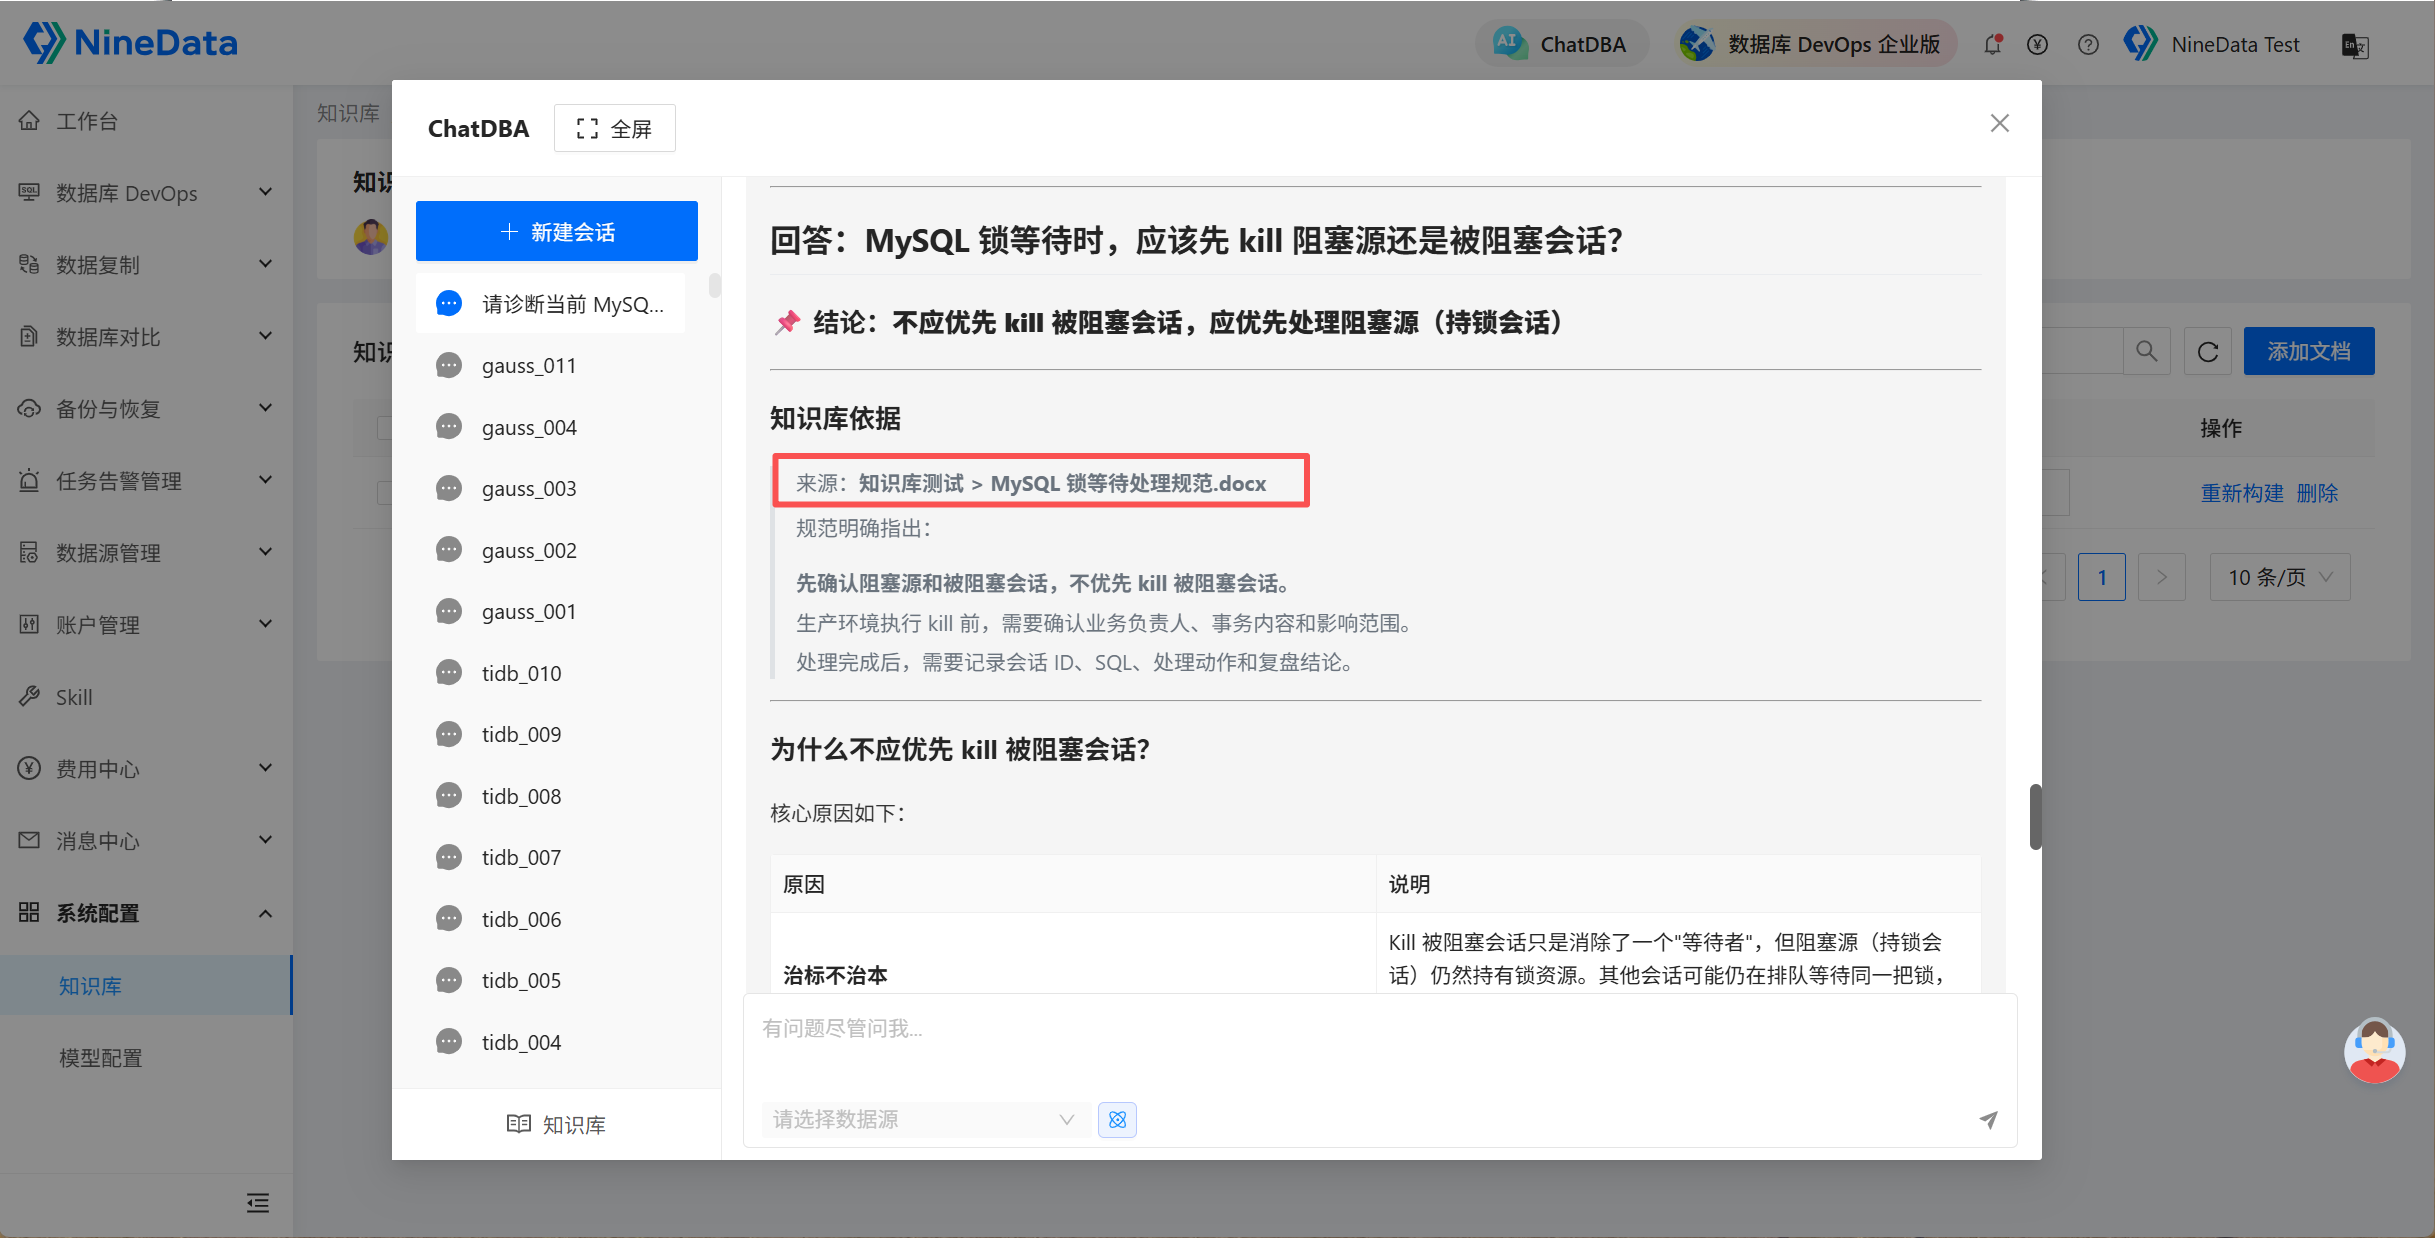Open the gauss_002 conversation
The width and height of the screenshot is (2435, 1238).
(551, 551)
